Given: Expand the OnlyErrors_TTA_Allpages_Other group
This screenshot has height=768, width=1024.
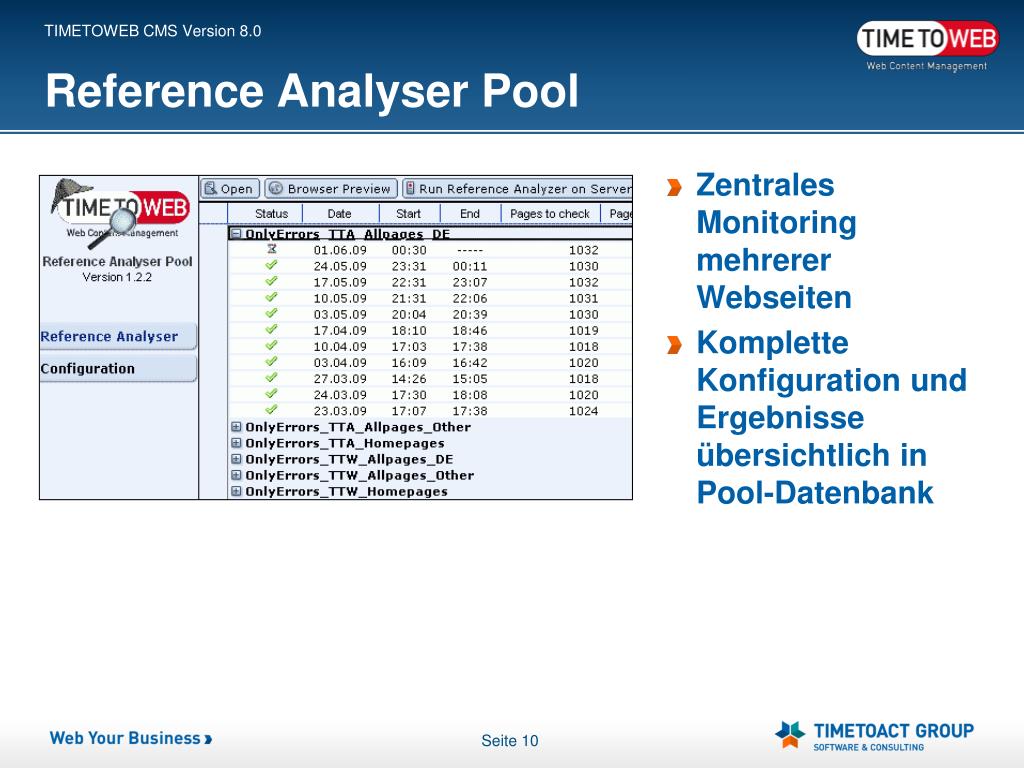Looking at the screenshot, I should (x=236, y=426).
